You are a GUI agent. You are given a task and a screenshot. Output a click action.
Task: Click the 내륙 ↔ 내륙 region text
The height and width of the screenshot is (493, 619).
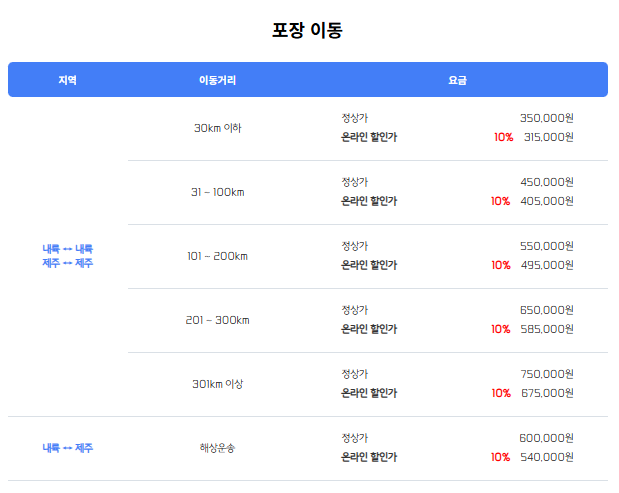coord(68,248)
